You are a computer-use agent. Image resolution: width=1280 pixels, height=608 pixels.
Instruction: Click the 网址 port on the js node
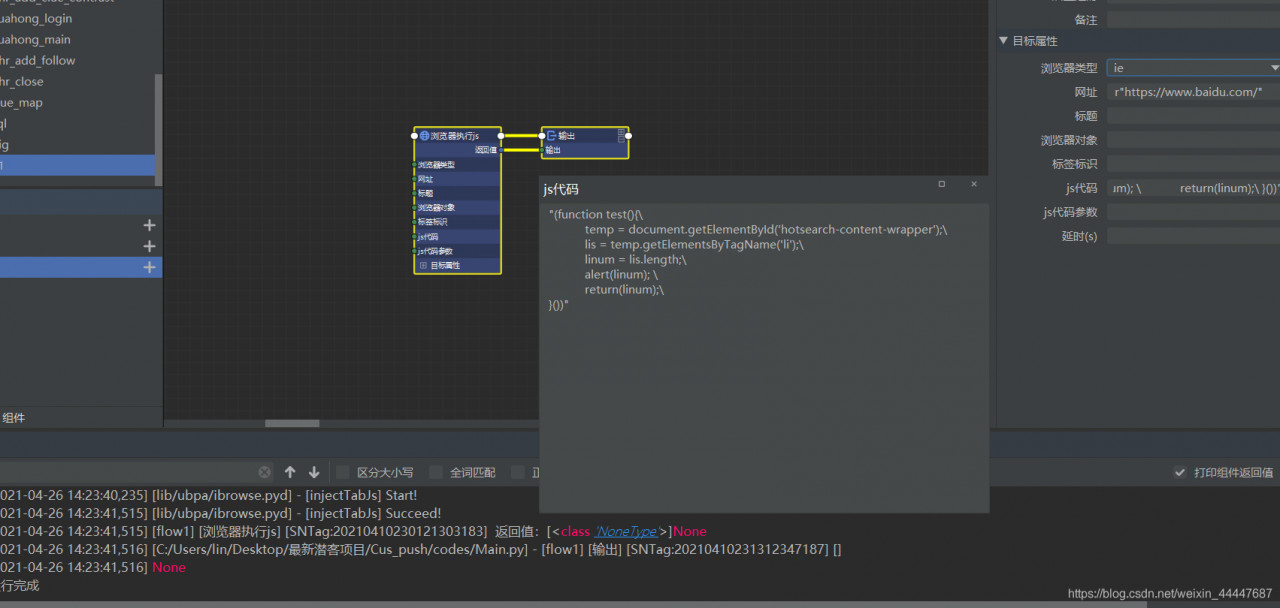[414, 179]
